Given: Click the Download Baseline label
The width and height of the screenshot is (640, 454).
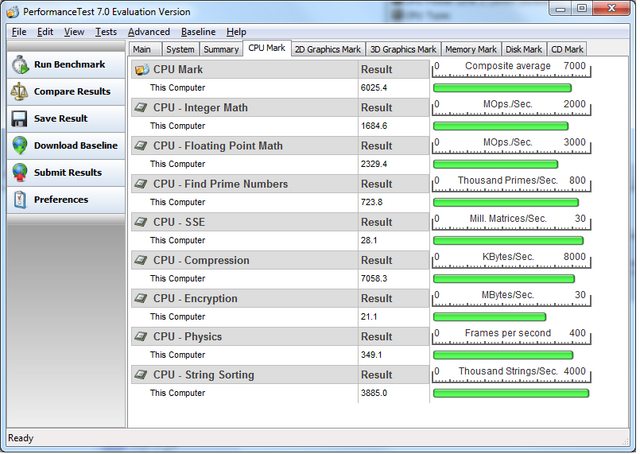Looking at the screenshot, I should pos(76,146).
